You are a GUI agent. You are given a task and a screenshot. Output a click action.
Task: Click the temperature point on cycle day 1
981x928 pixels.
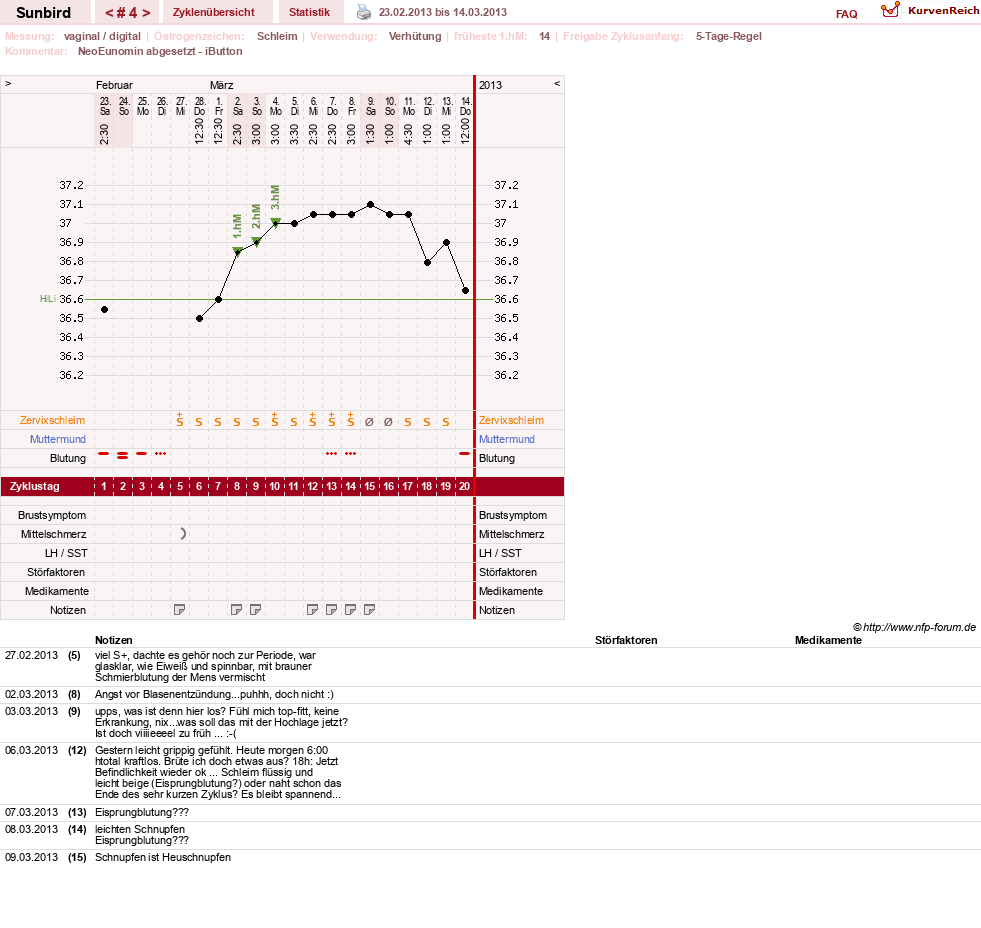point(104,310)
